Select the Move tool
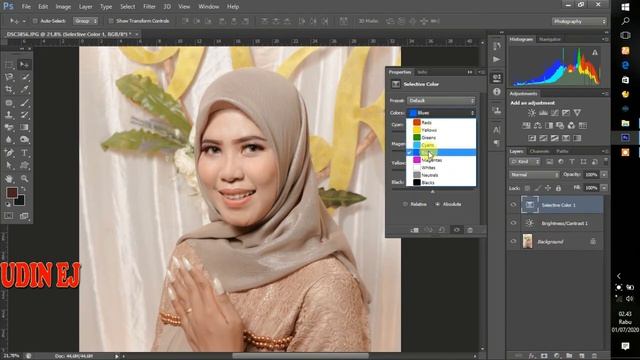 [x=24, y=64]
